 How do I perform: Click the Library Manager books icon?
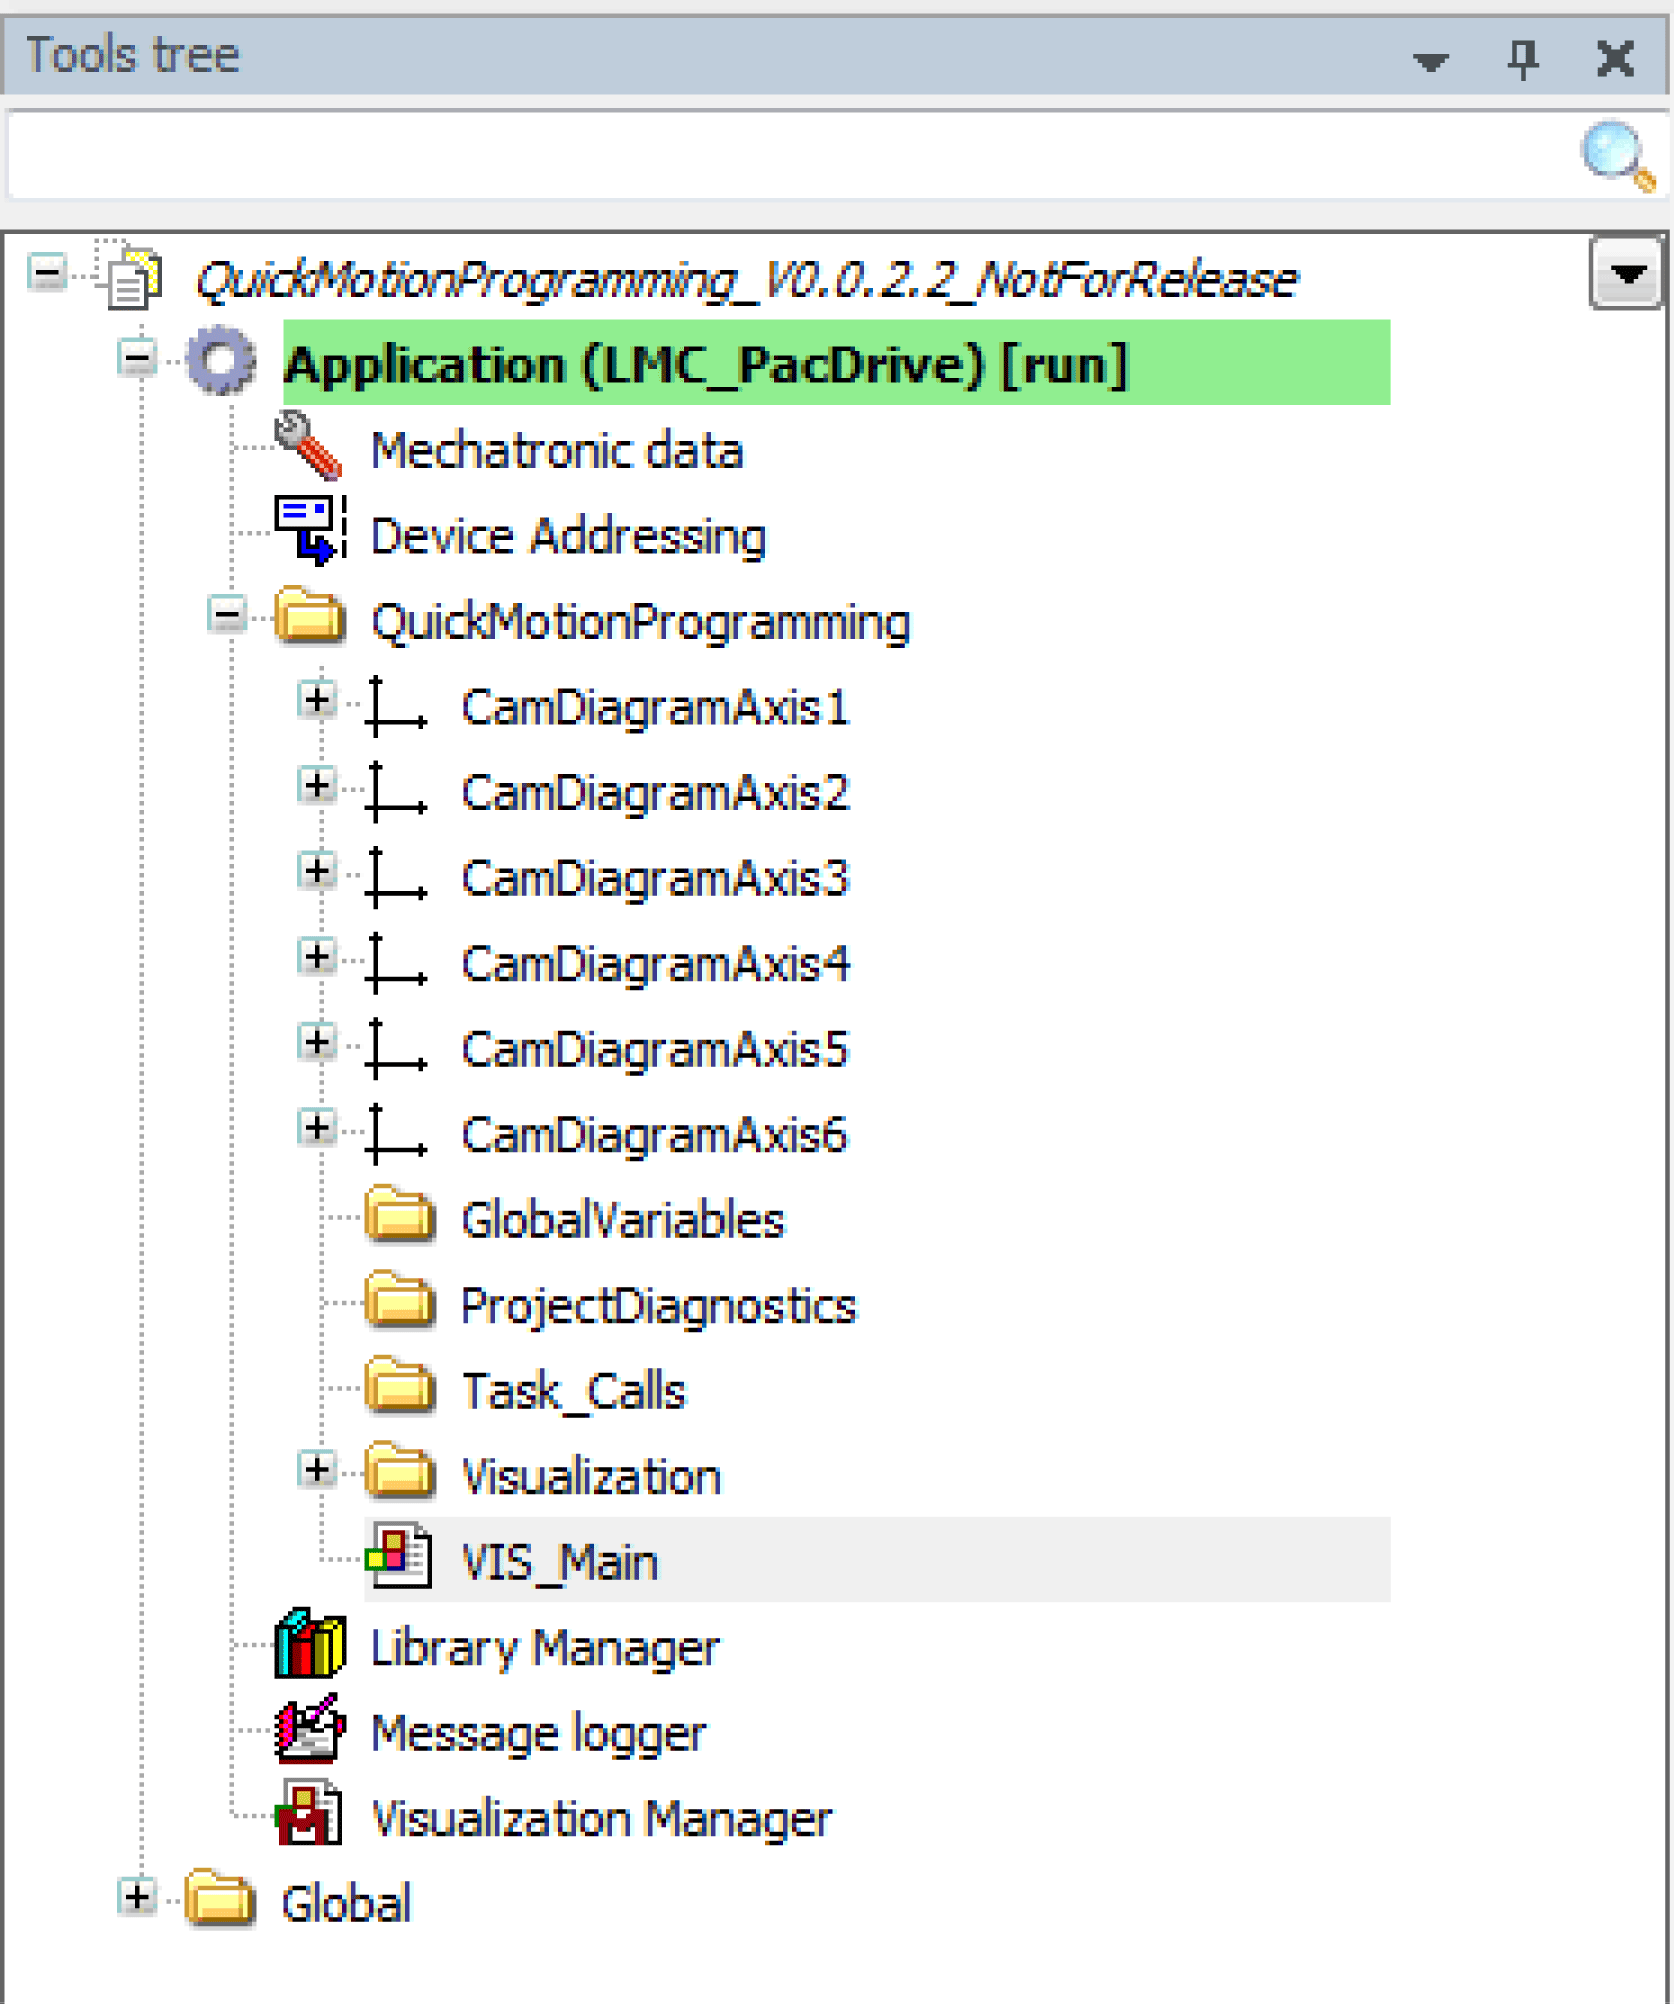pos(310,1643)
